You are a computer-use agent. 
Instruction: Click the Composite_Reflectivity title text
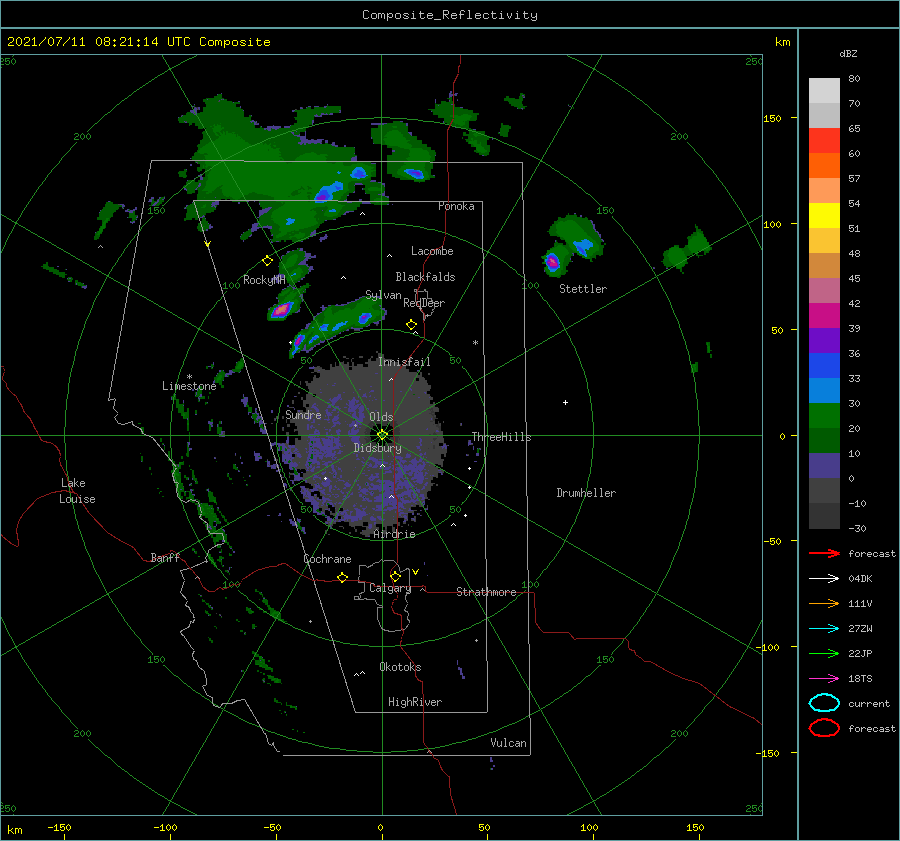tap(450, 15)
